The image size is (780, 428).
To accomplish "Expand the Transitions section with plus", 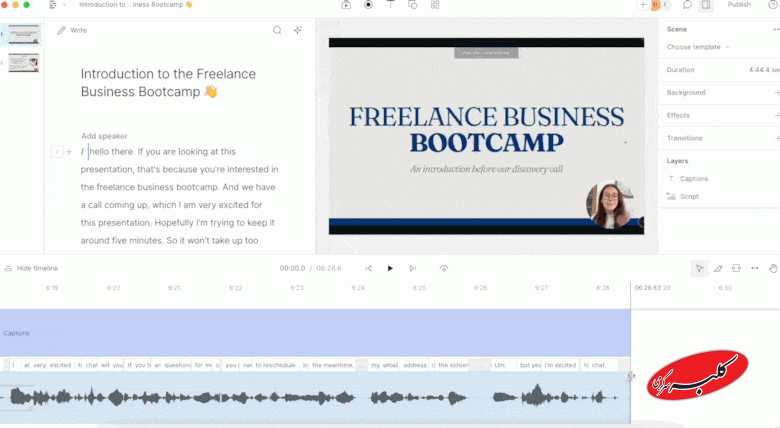I will click(x=776, y=138).
